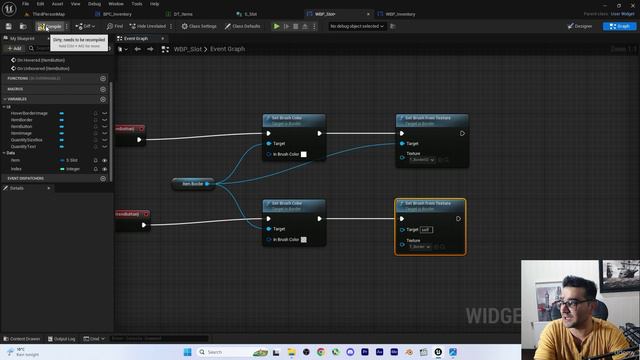640x360 pixels.
Task: Open Class Settings
Action: [199, 26]
